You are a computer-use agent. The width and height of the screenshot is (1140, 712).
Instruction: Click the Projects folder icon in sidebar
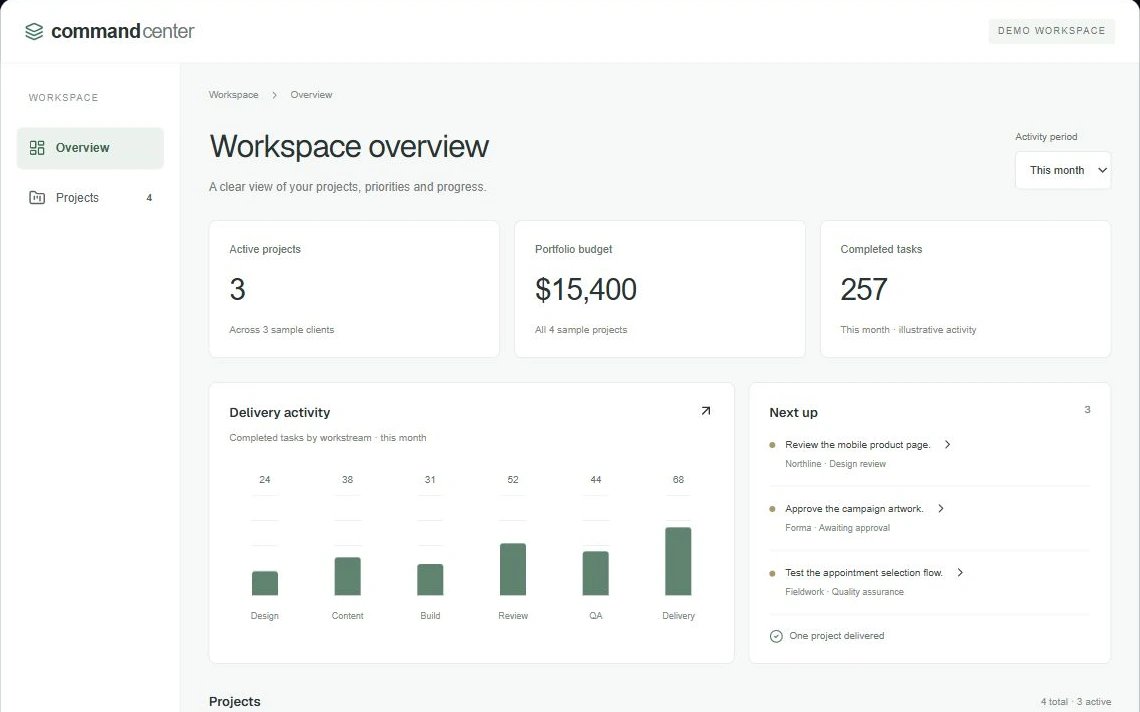37,197
